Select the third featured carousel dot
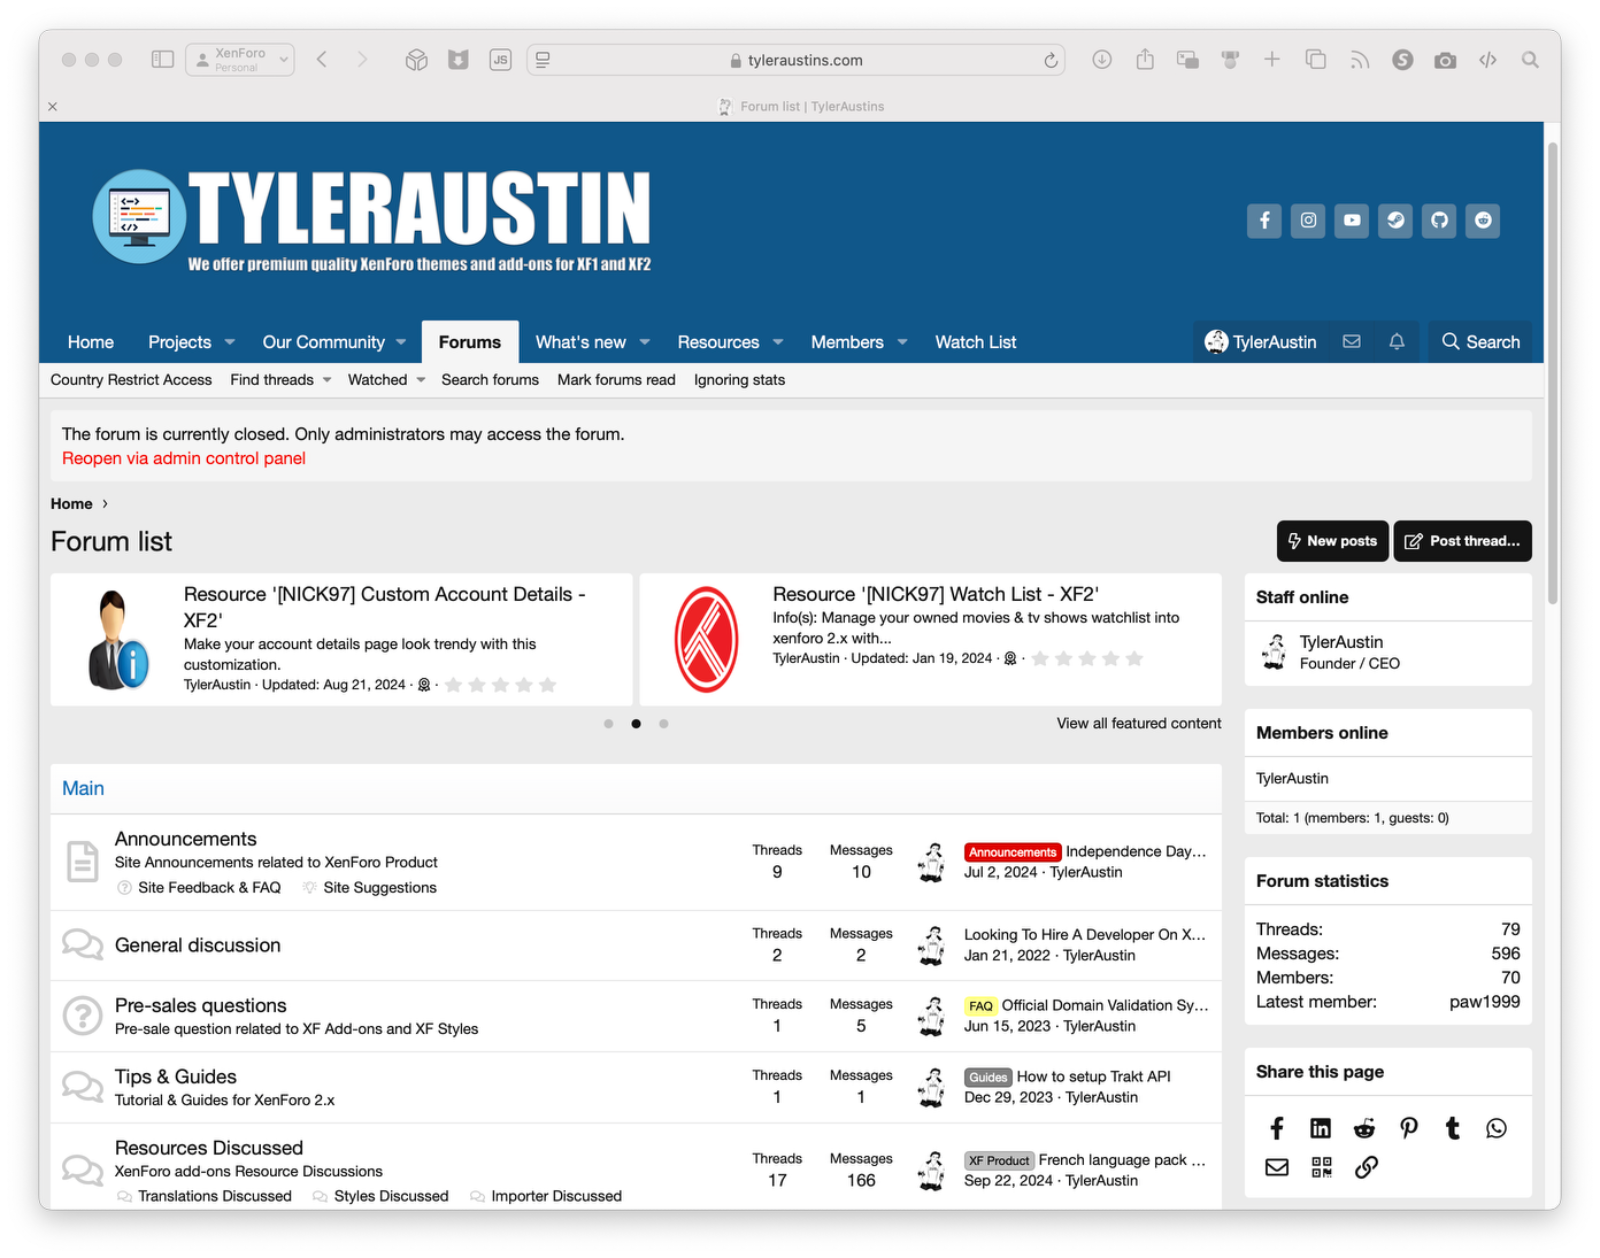Screen dimensions: 1600x1258 [x=664, y=724]
